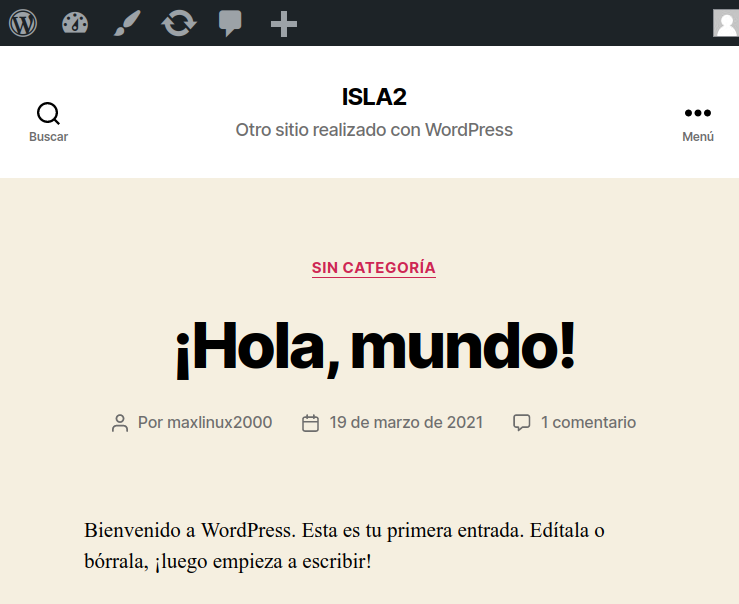The image size is (739, 604).
Task: Open the Comments bubble icon in admin bar
Action: pyautogui.click(x=230, y=23)
